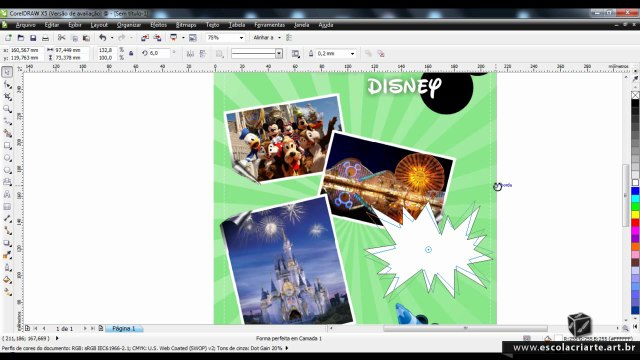Open the Ajuda menu

[326, 25]
